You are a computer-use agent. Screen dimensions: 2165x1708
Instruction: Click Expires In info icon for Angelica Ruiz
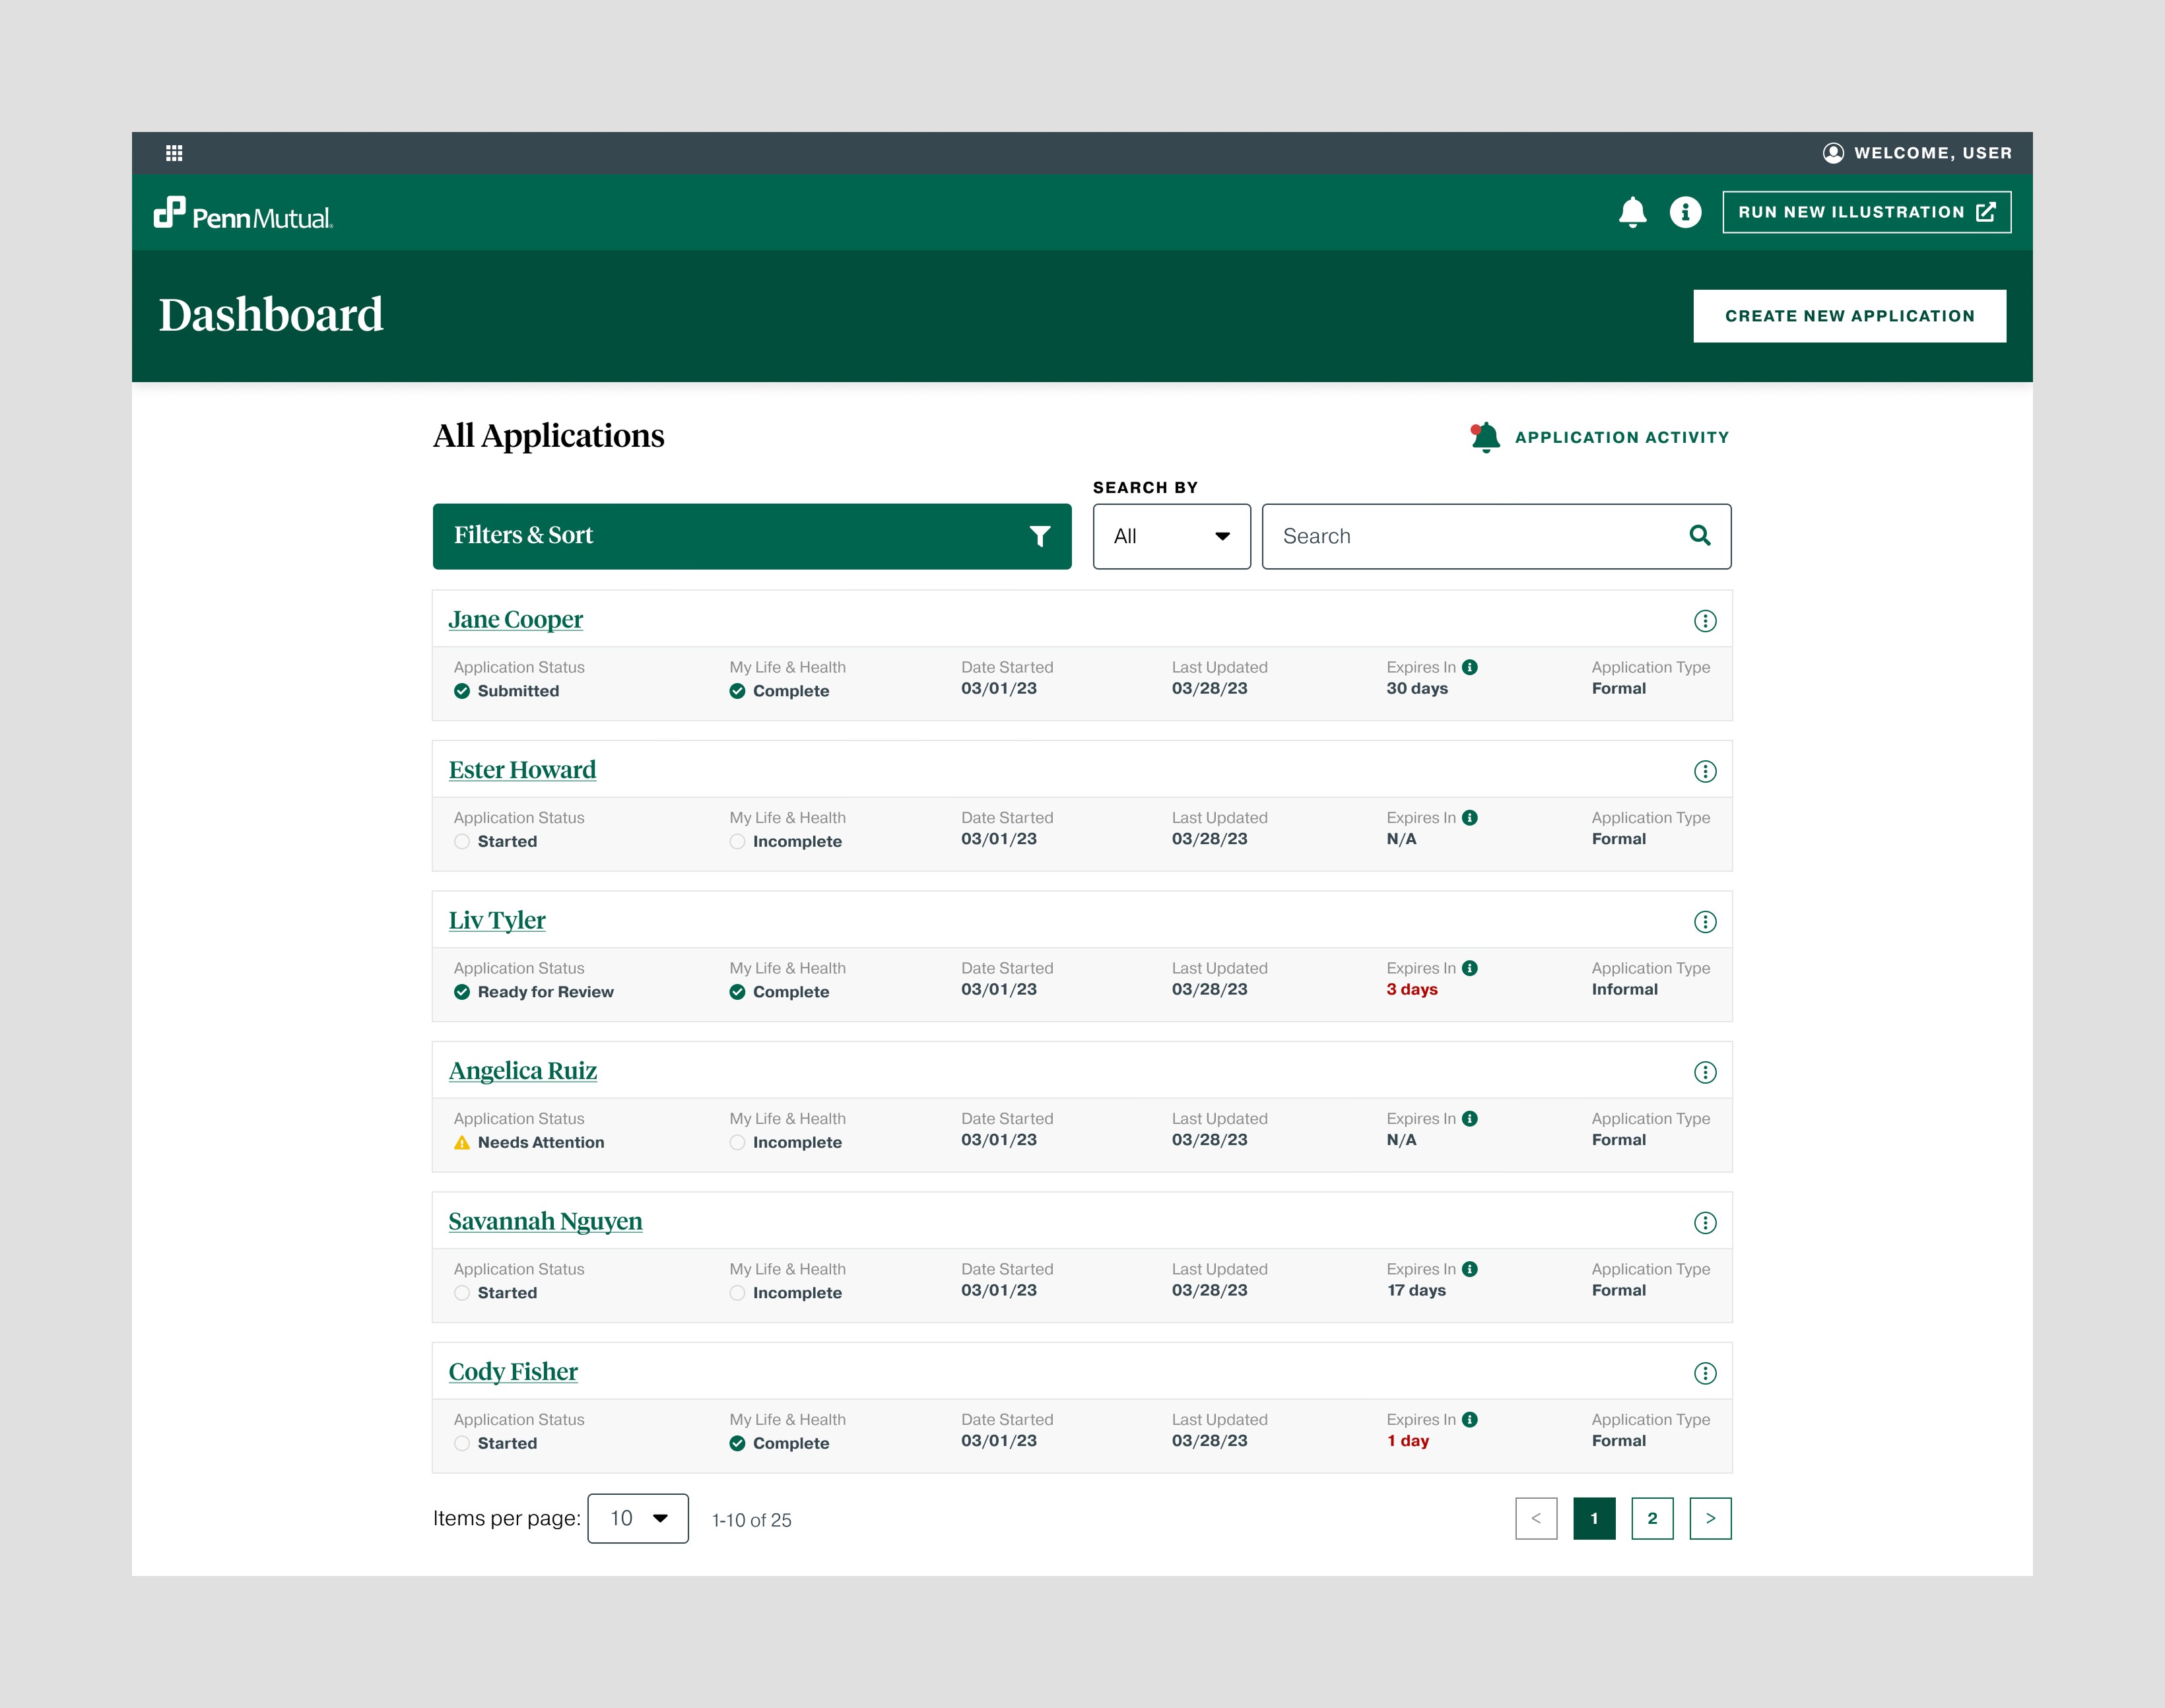click(1470, 1118)
